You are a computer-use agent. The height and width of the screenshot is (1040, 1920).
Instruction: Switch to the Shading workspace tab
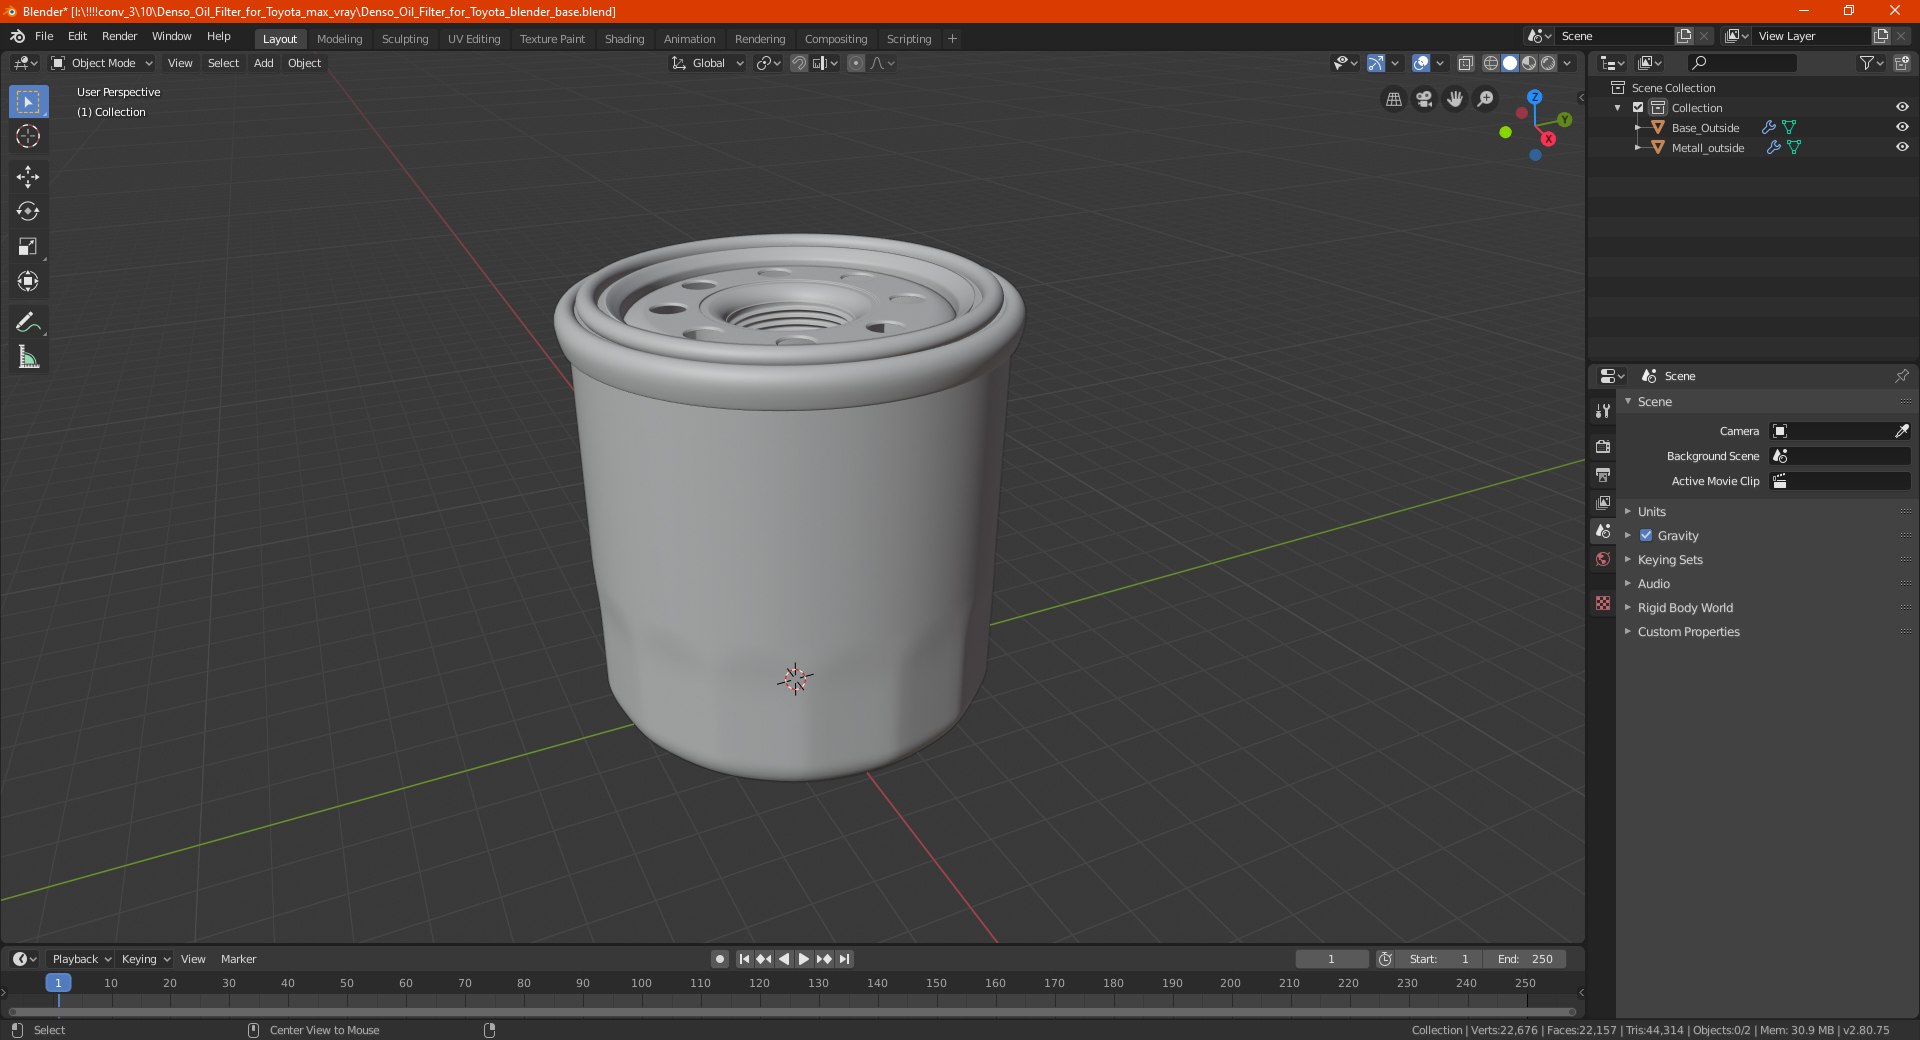tap(624, 39)
